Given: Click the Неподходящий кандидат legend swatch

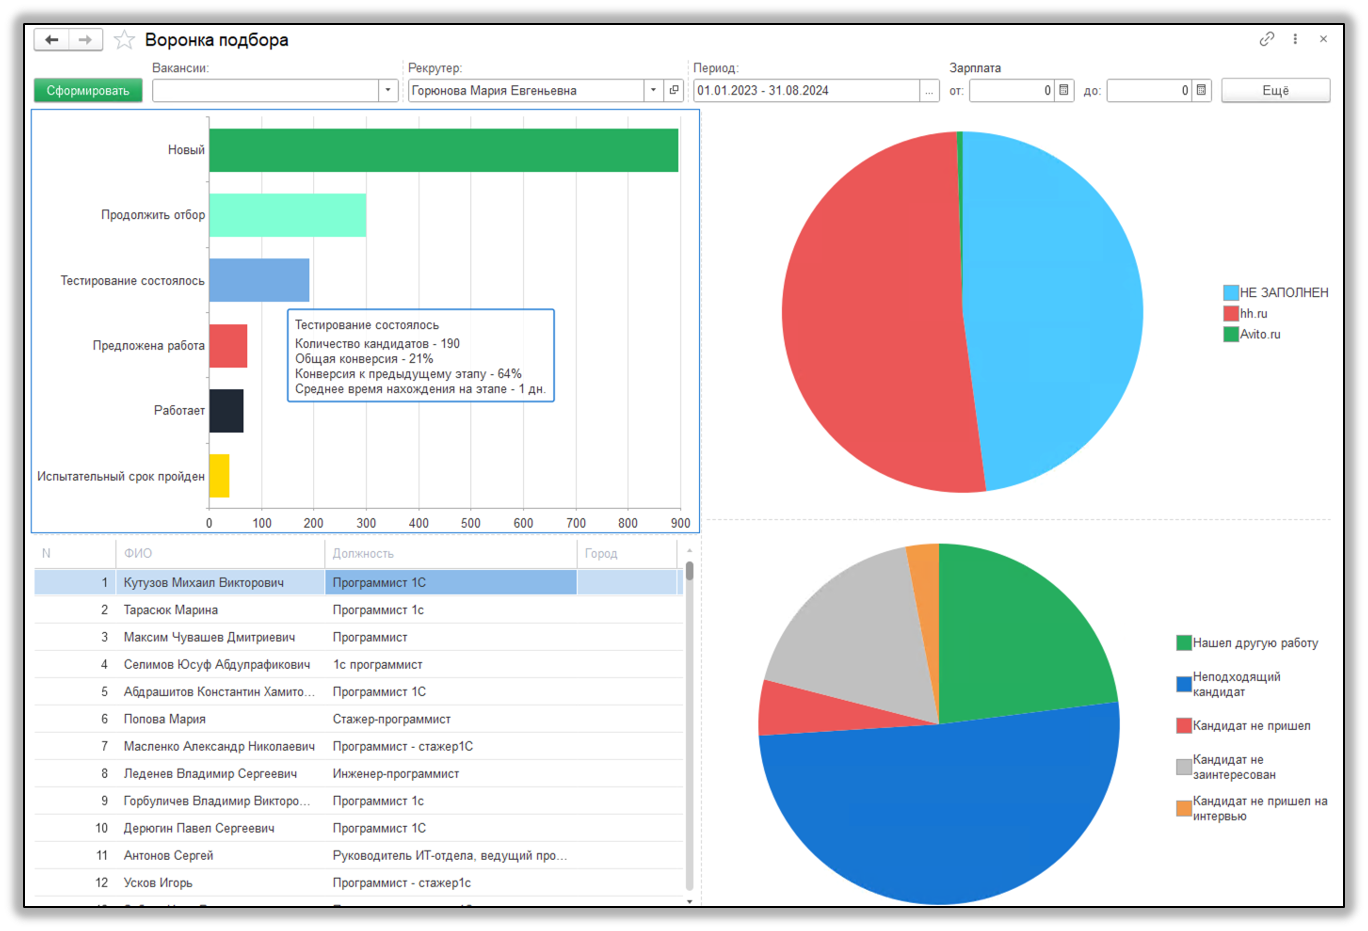Looking at the screenshot, I should pos(1184,684).
